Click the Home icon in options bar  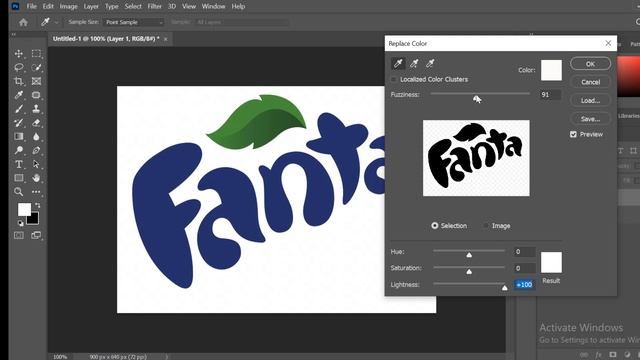23,22
